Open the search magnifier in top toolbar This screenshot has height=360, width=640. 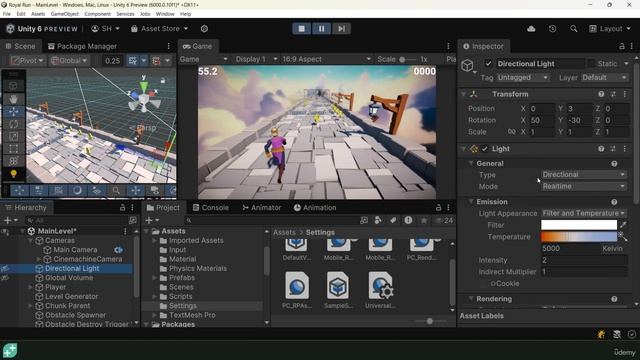click(573, 29)
